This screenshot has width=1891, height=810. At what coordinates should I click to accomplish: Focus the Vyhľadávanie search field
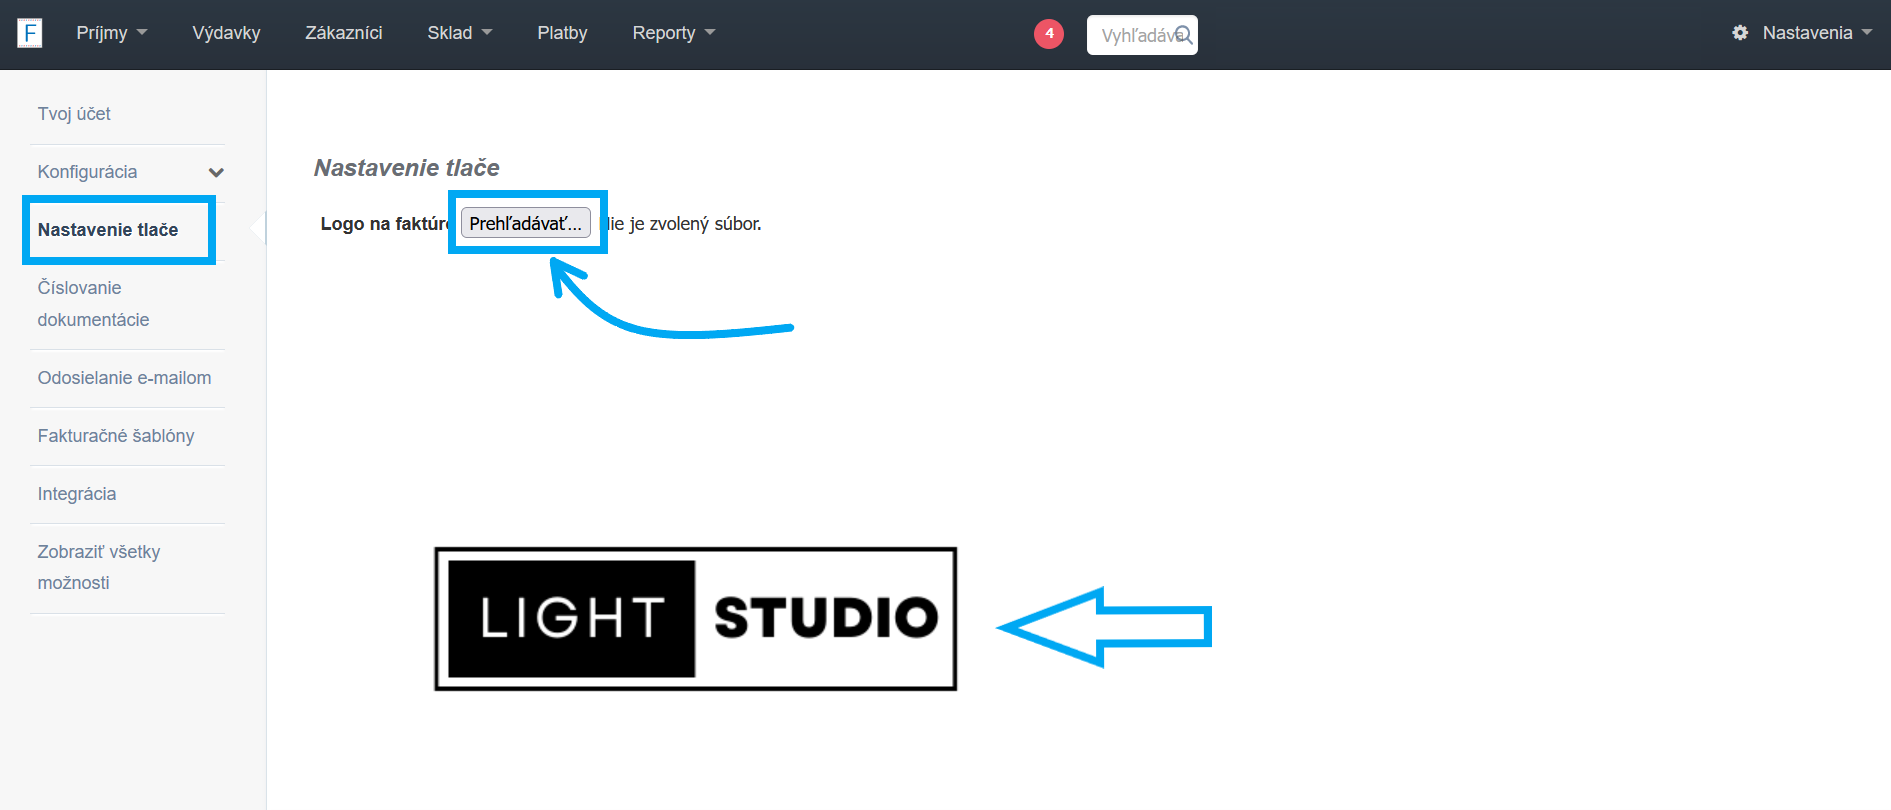coord(1137,35)
